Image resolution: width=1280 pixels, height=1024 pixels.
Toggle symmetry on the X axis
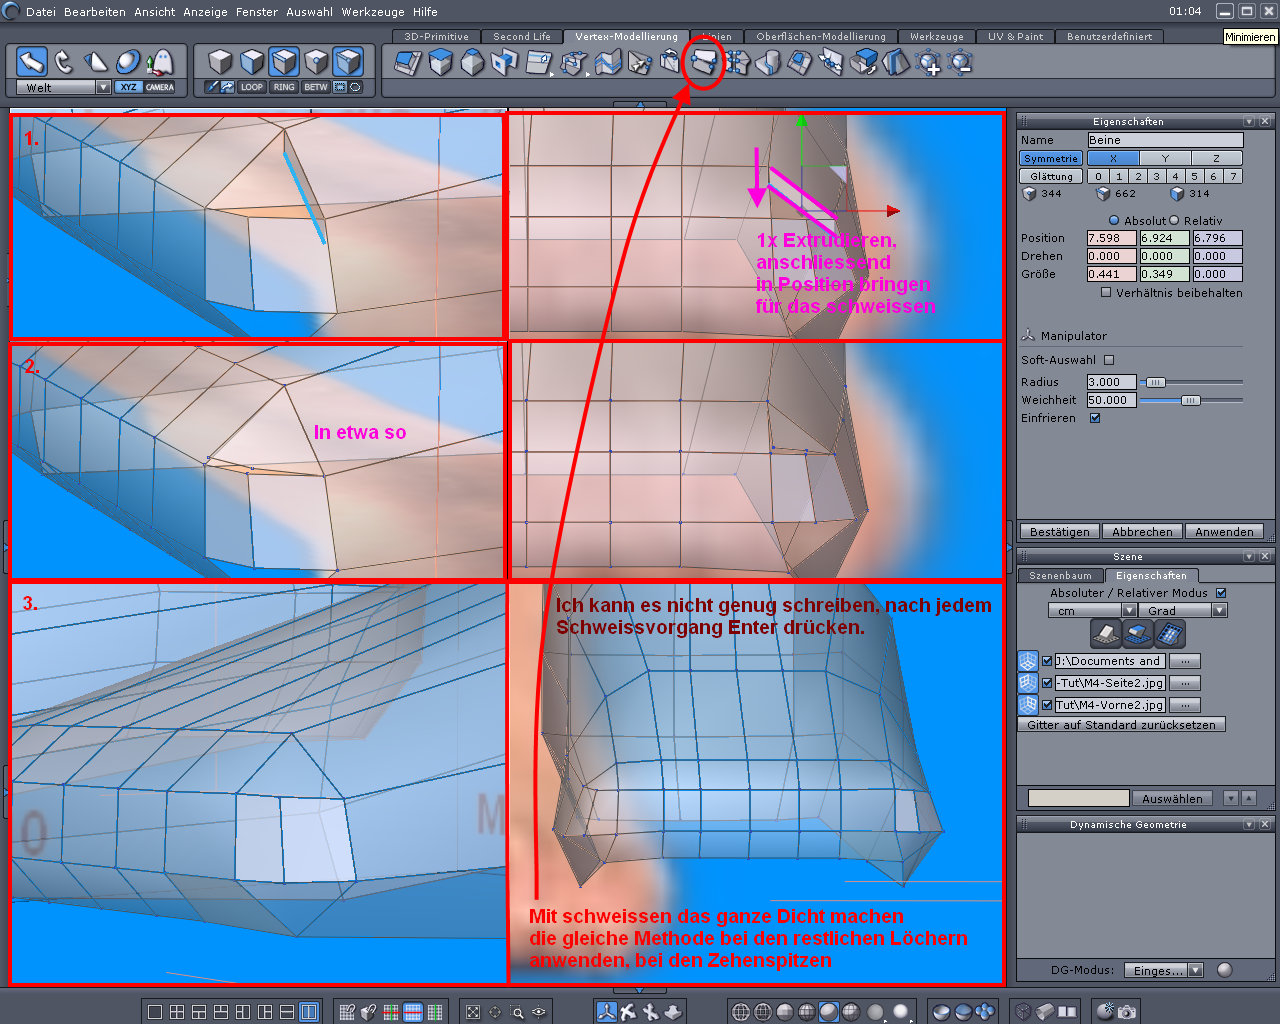pyautogui.click(x=1113, y=158)
